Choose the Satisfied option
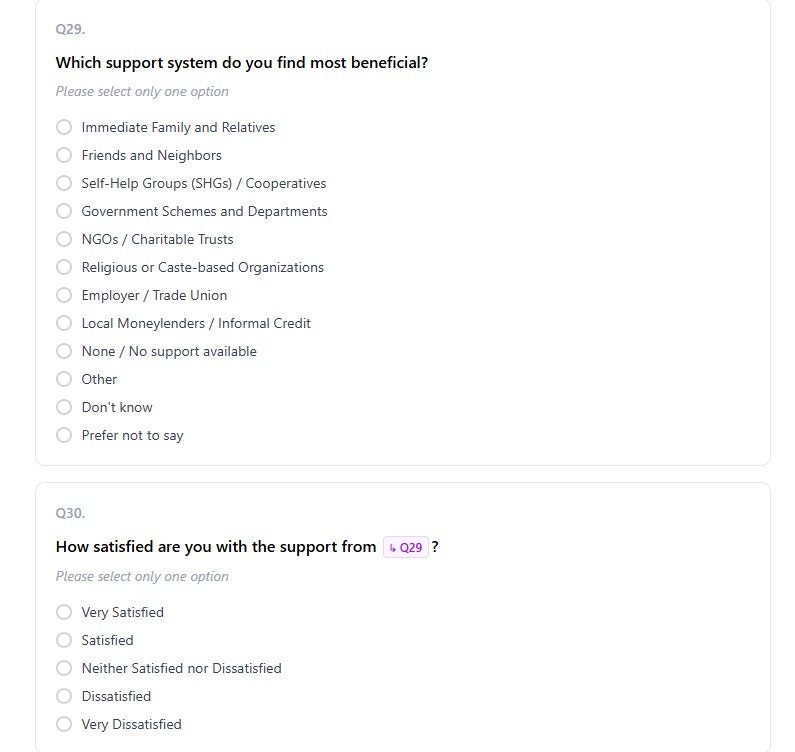 (64, 640)
